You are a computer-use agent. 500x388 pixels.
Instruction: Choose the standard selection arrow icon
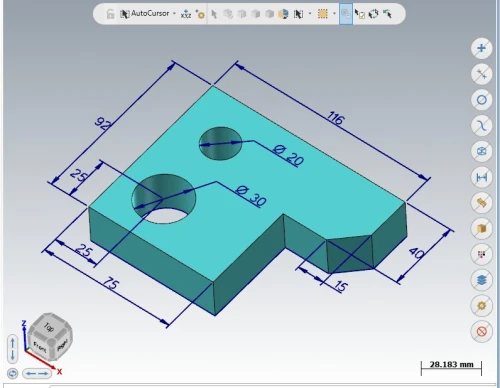coord(214,14)
